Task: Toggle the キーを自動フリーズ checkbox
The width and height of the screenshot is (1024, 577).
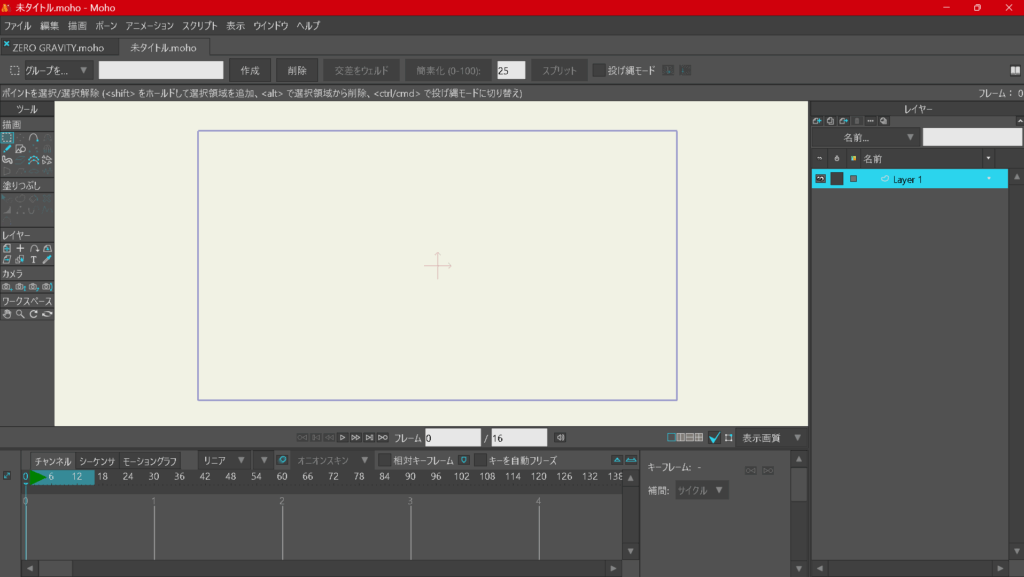Action: 481,461
